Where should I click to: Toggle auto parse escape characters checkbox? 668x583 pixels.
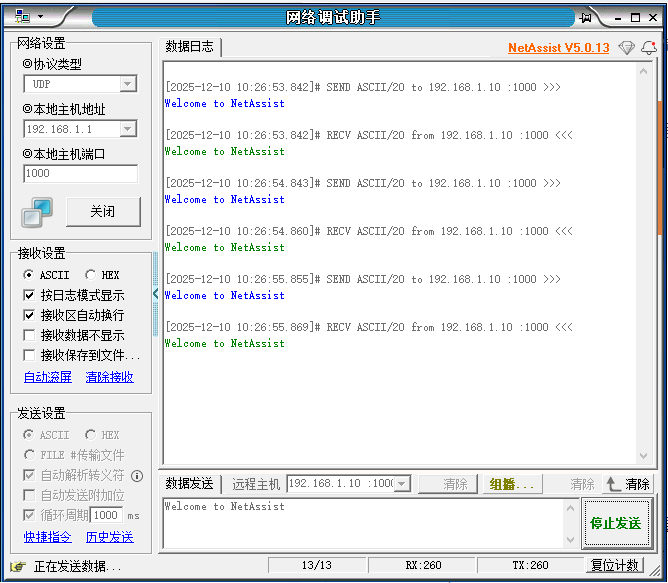tap(29, 475)
